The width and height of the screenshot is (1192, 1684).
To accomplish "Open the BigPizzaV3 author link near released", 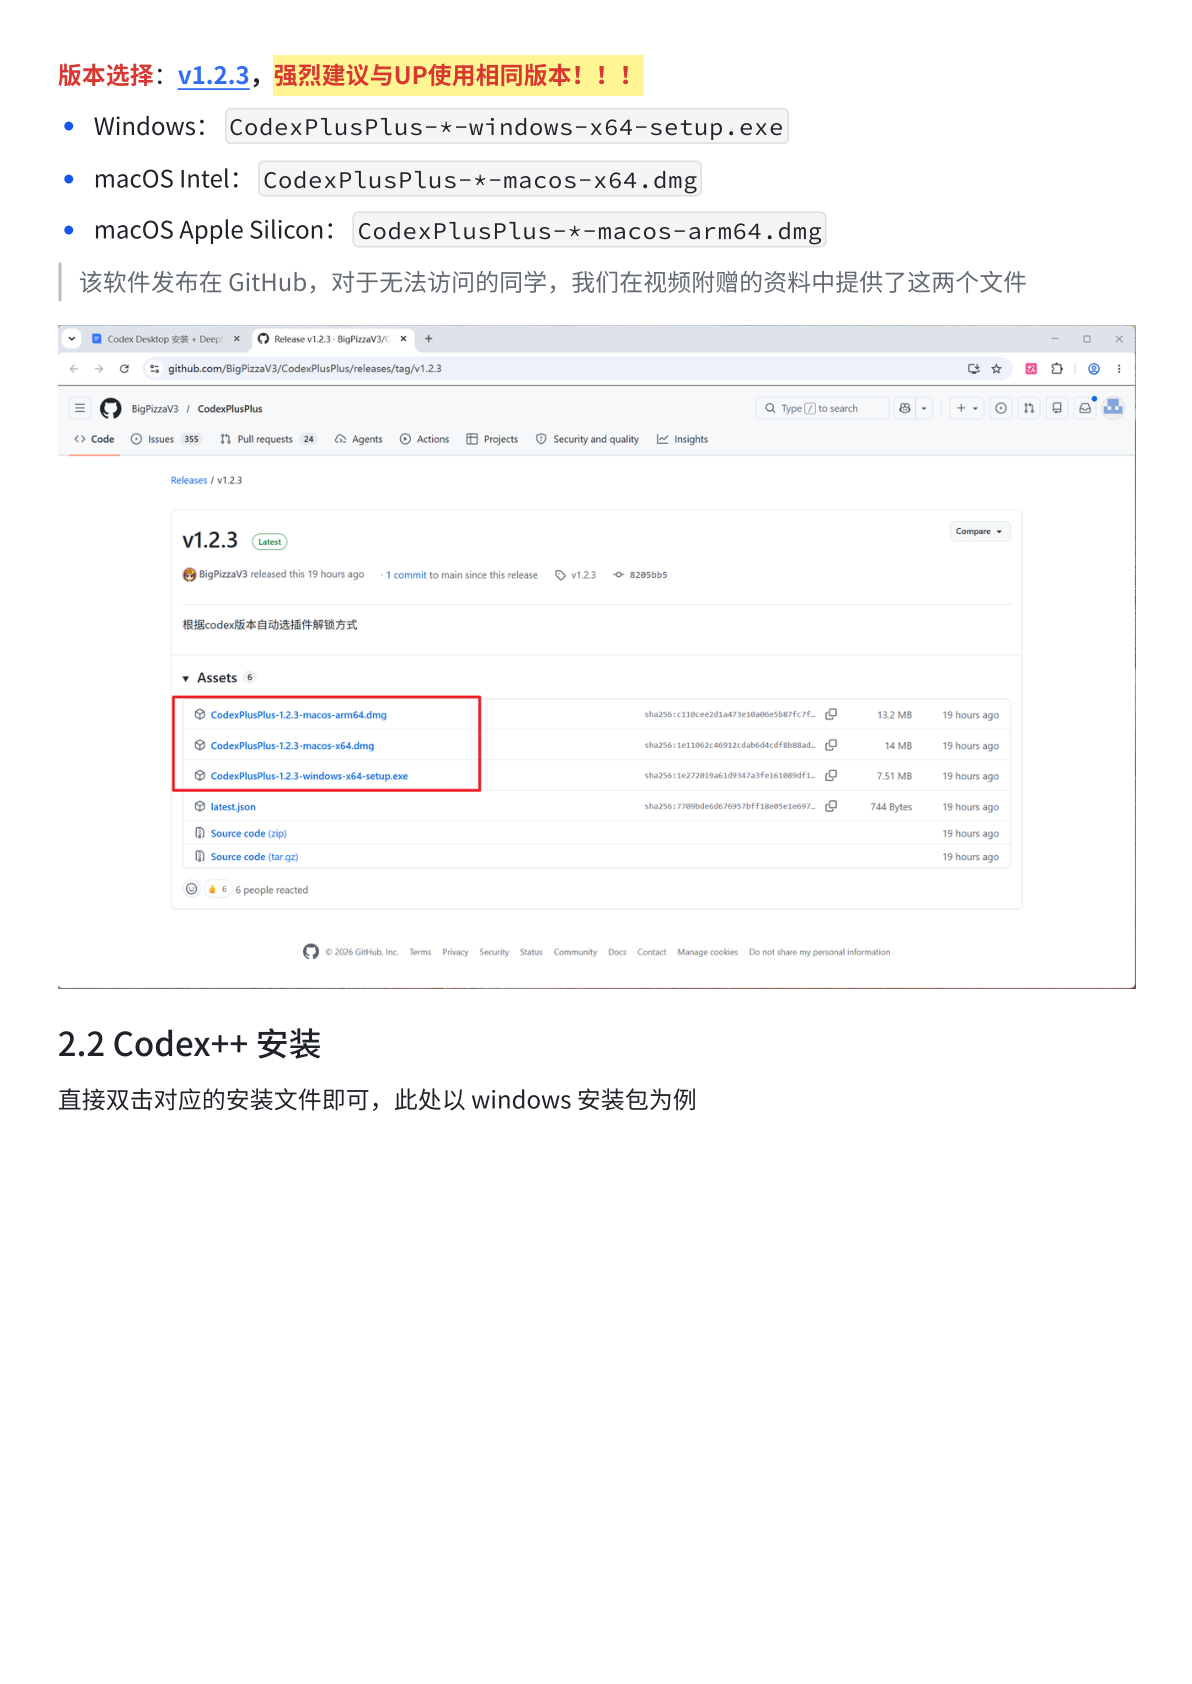I will coord(223,574).
